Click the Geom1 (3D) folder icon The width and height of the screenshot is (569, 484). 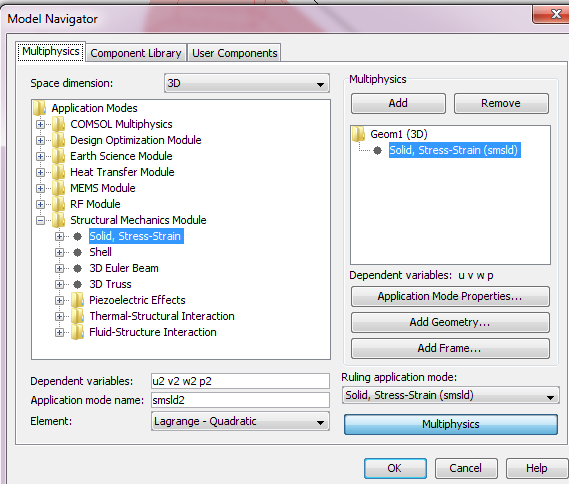click(359, 134)
